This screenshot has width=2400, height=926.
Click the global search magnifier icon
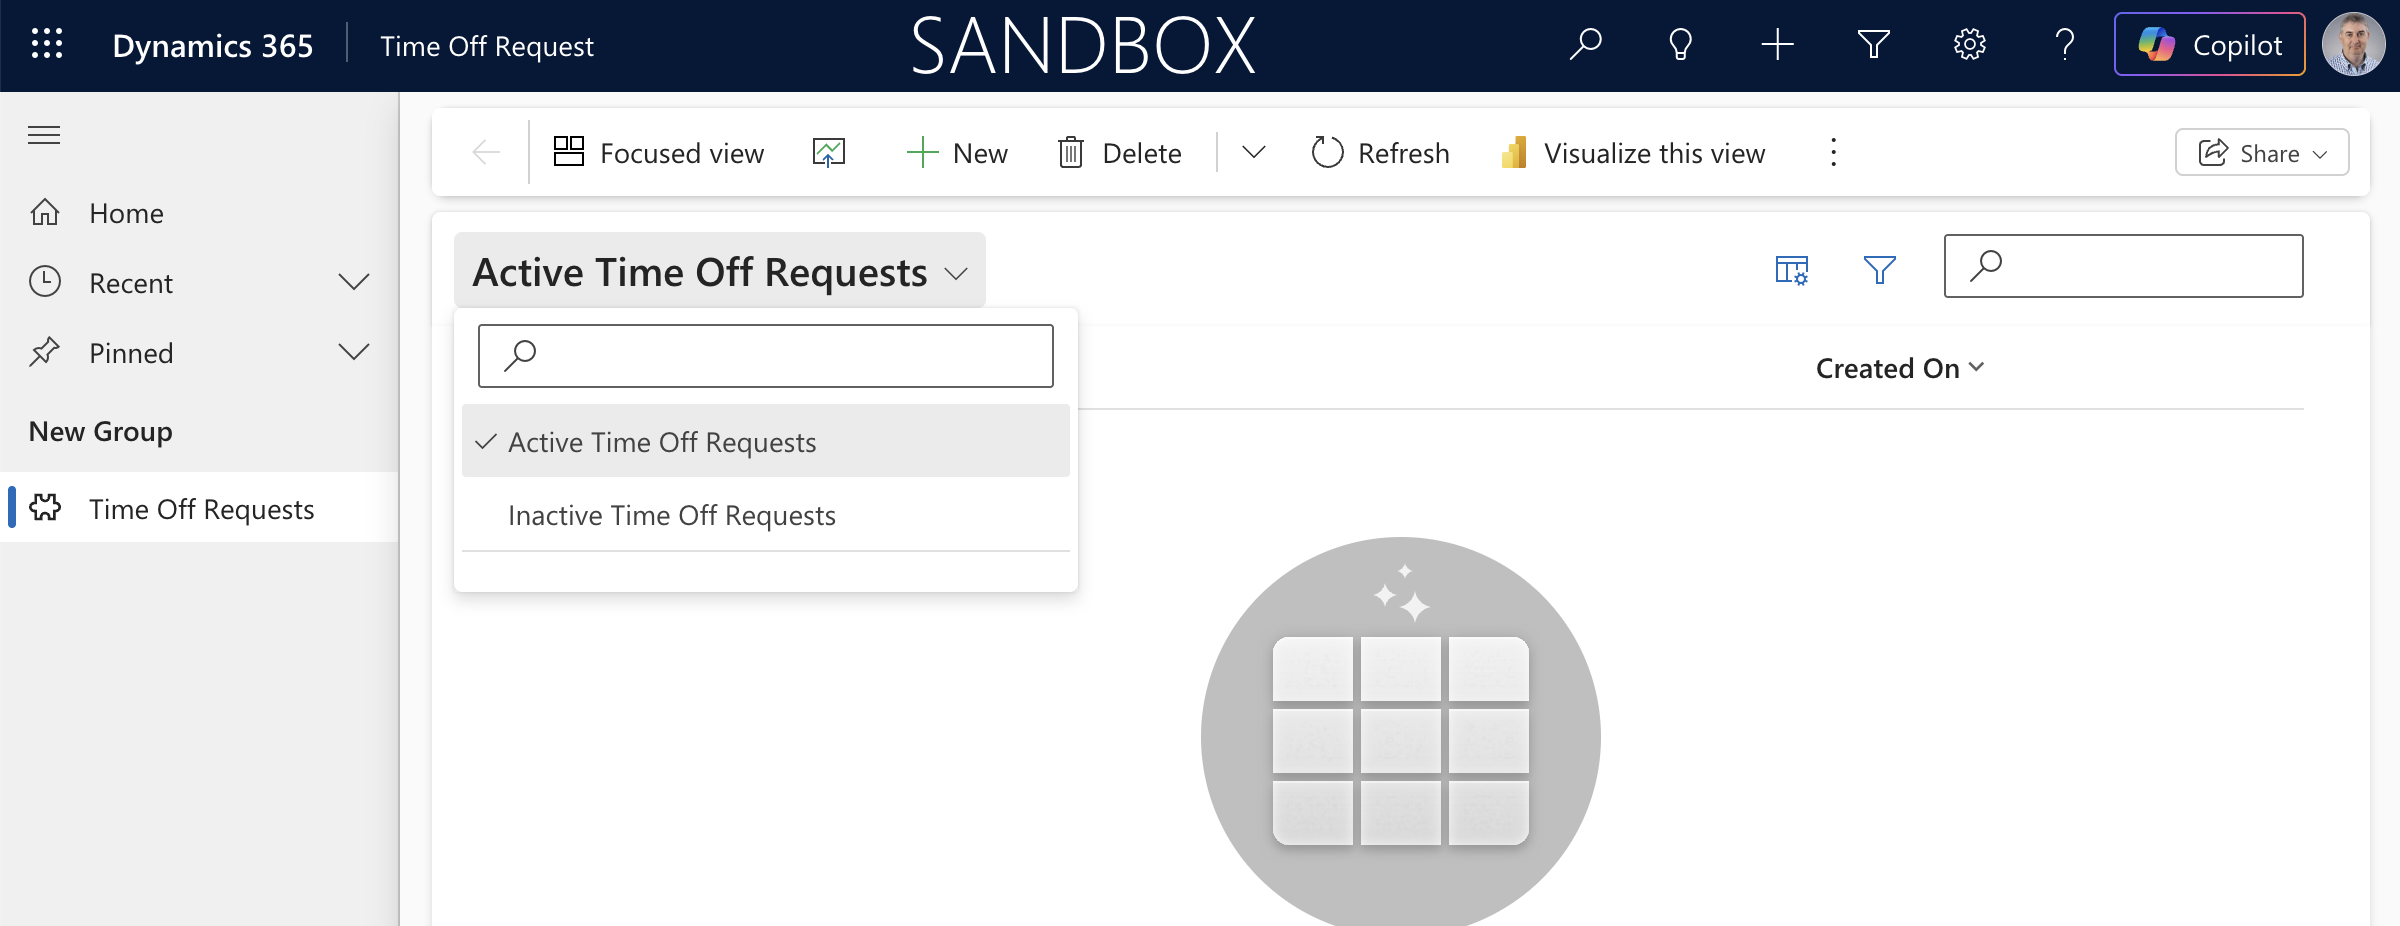click(x=1585, y=45)
